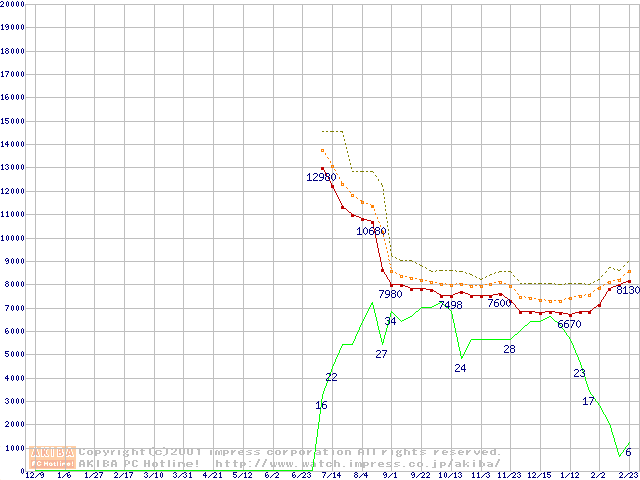Click the 7498 data point label
Screen dimensions: 640x480
point(450,305)
